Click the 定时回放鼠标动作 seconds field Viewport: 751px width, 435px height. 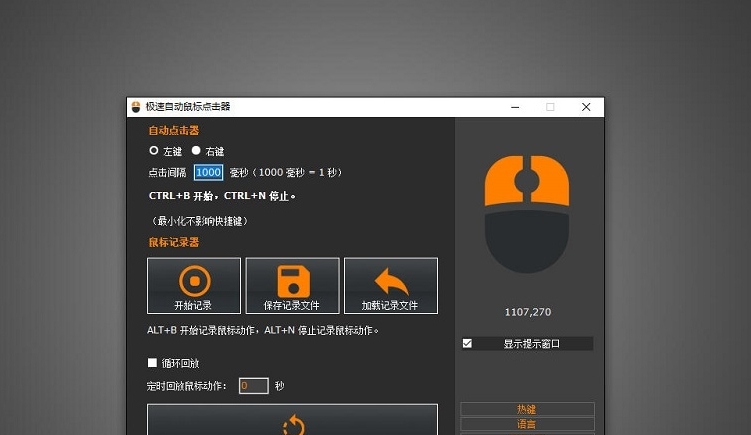253,386
